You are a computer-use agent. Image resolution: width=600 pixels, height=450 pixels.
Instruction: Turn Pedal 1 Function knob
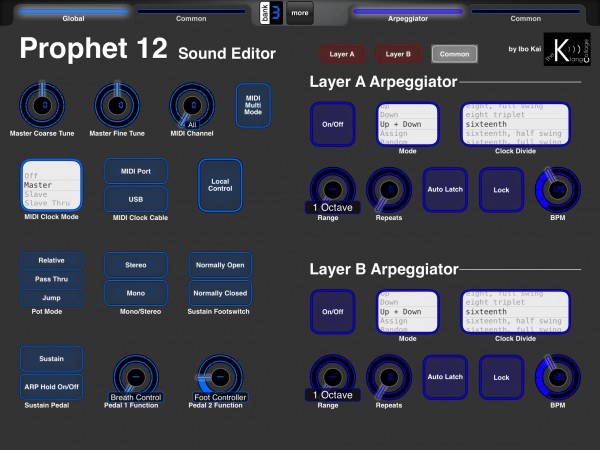coord(136,377)
